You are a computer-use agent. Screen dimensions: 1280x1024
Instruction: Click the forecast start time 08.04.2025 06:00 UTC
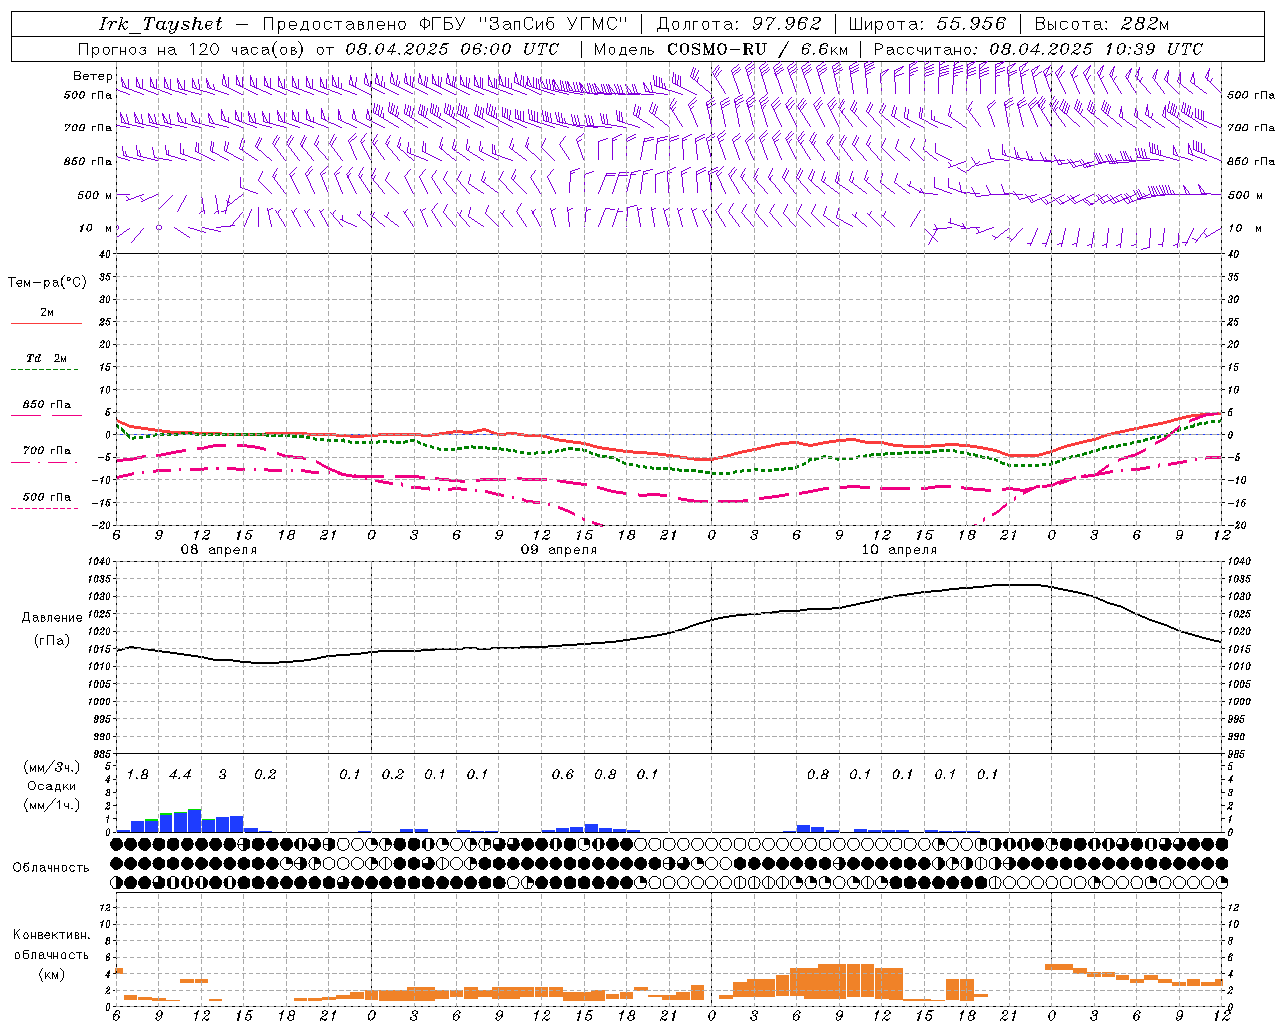(452, 49)
